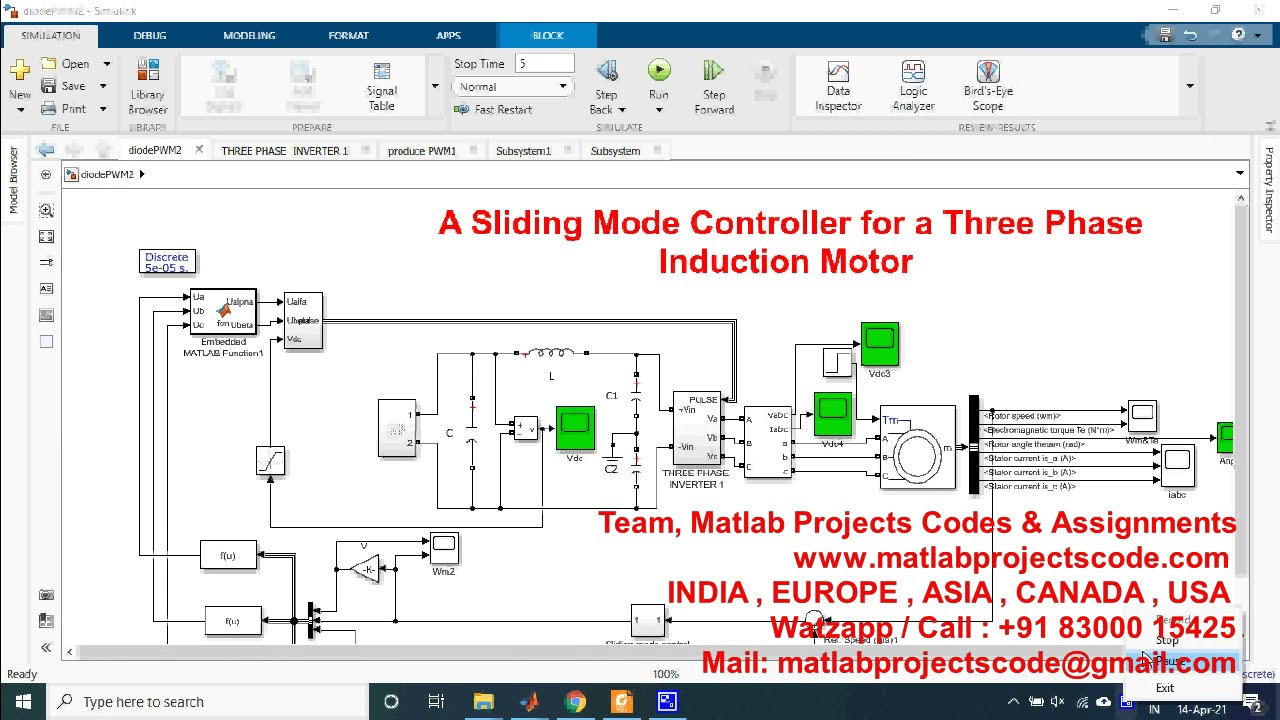Open the Bird's-Eye Scope
The width and height of the screenshot is (1280, 720).
(988, 88)
